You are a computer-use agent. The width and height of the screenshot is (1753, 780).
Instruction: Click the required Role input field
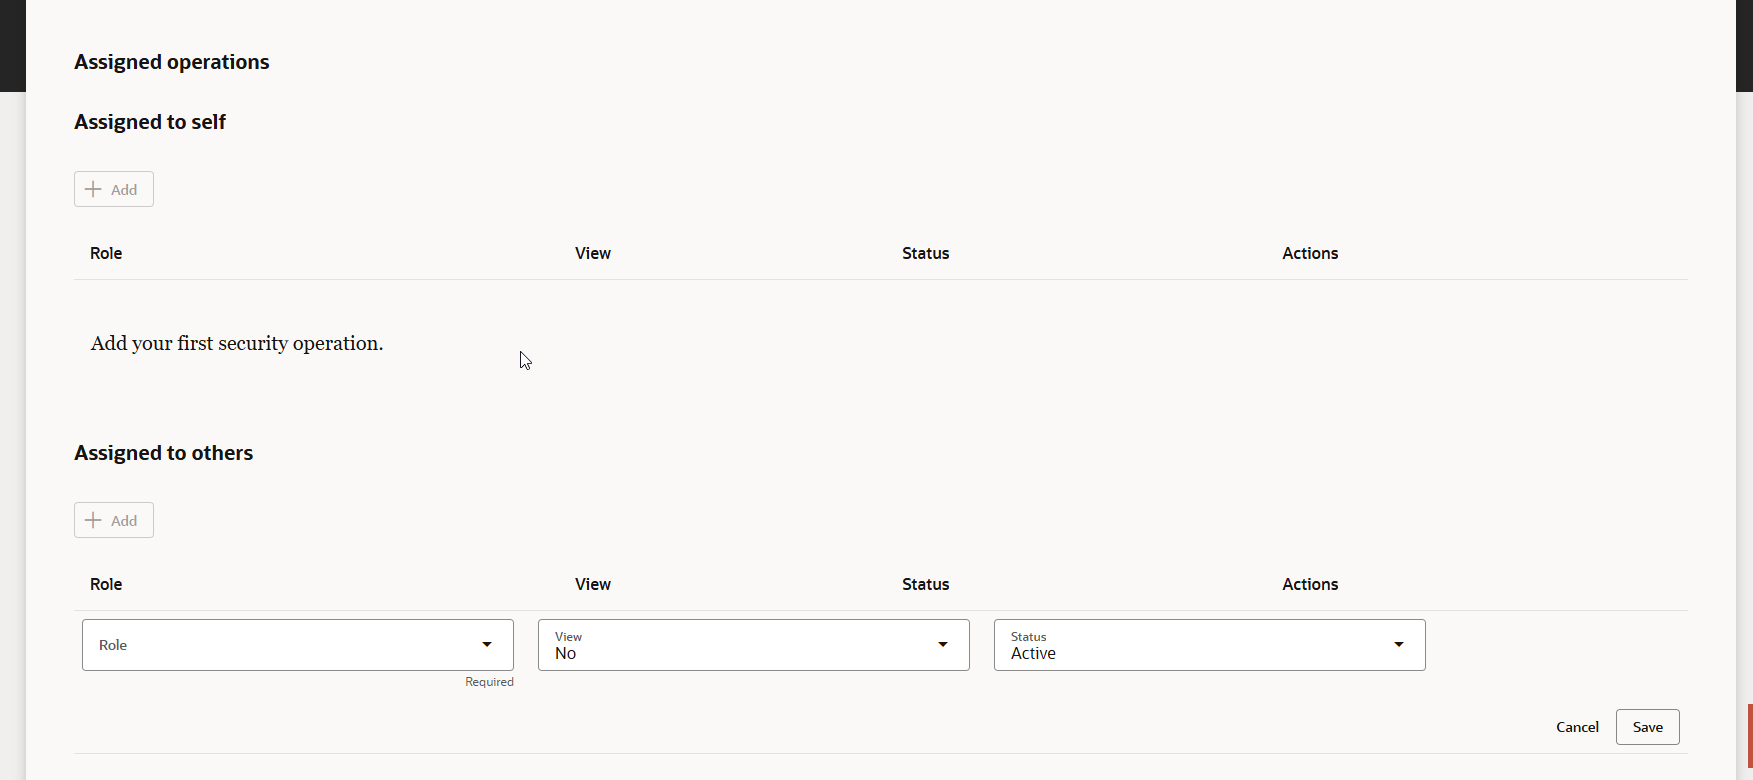pos(297,645)
